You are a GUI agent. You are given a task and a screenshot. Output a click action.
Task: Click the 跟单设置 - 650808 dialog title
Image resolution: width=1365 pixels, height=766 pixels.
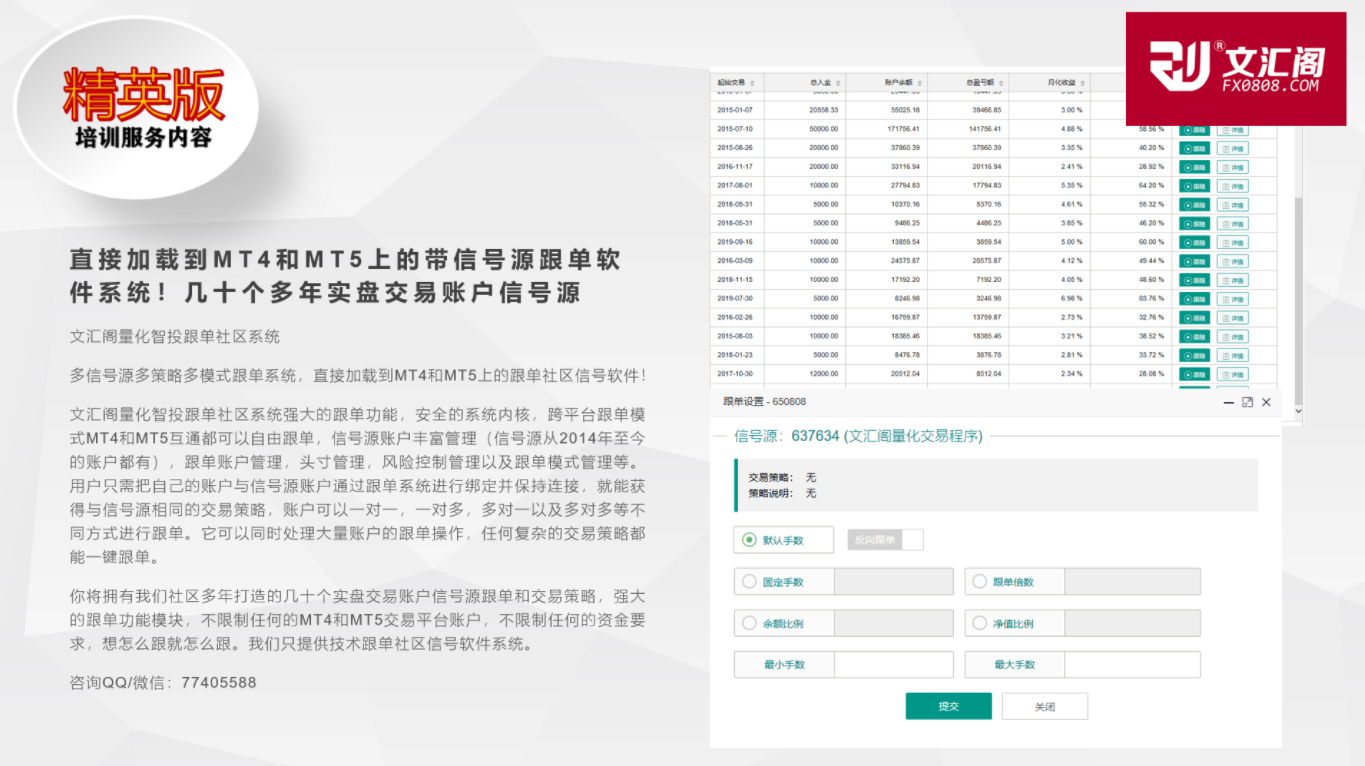point(764,402)
